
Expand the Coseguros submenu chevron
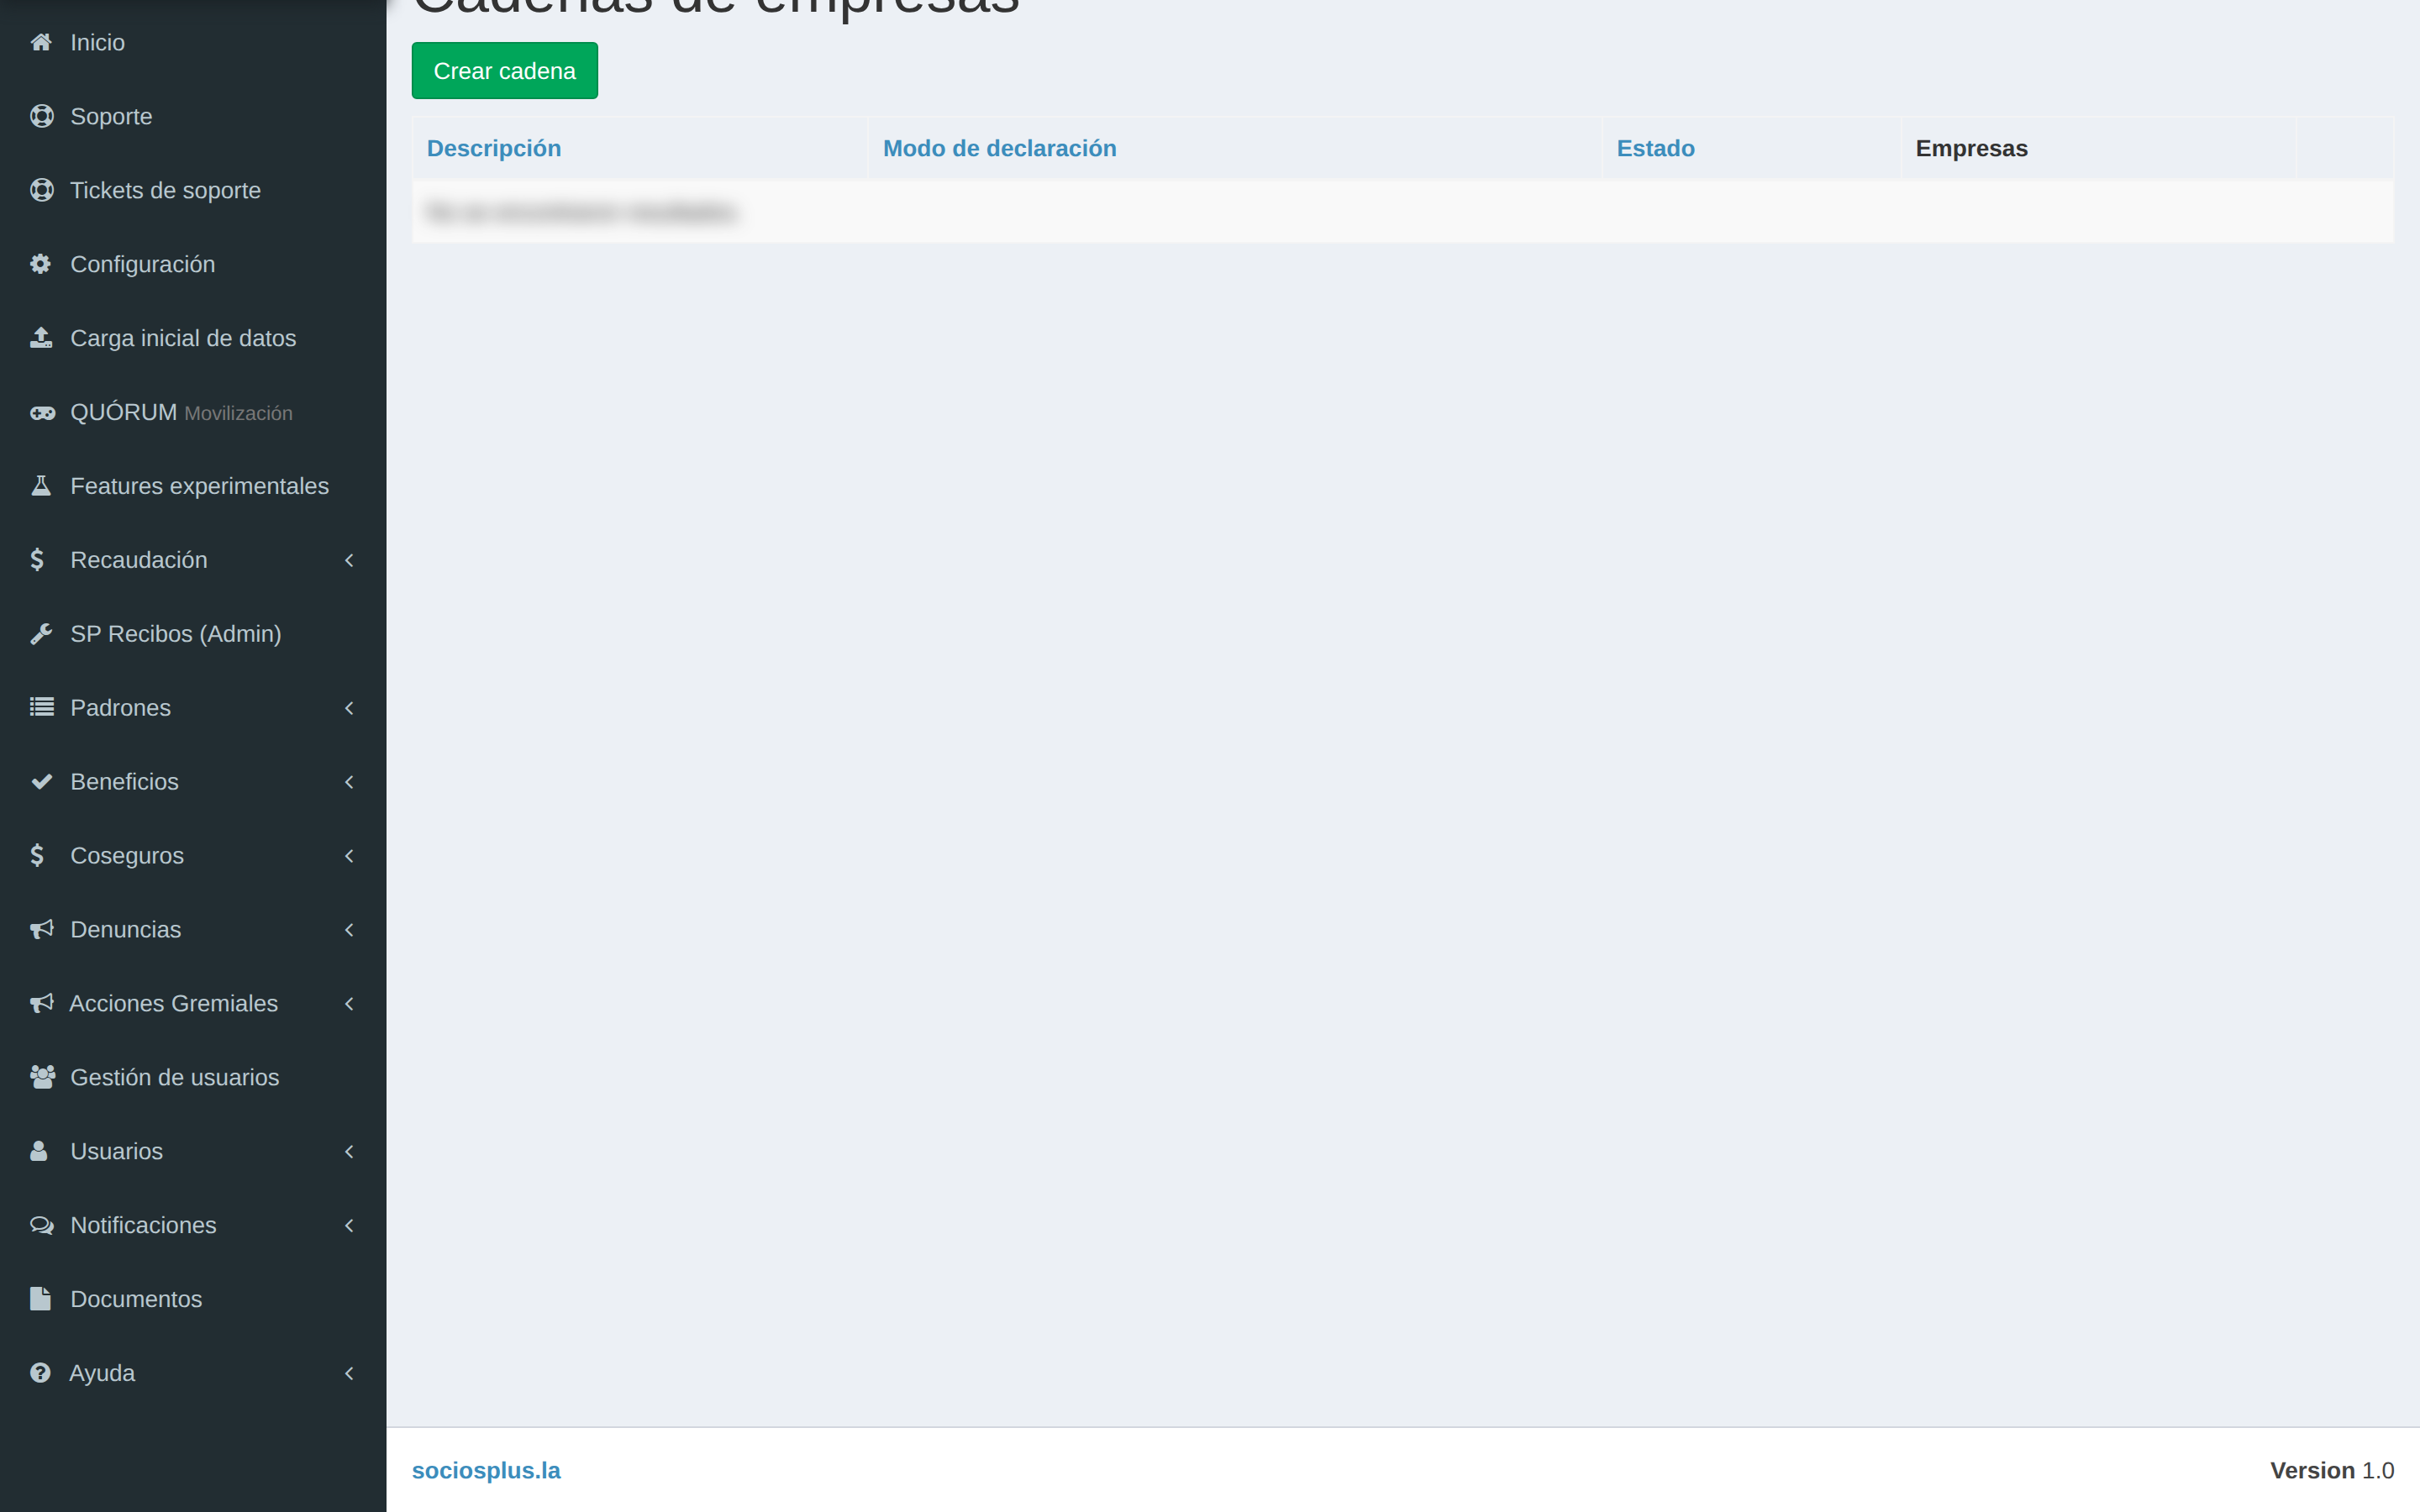(349, 856)
